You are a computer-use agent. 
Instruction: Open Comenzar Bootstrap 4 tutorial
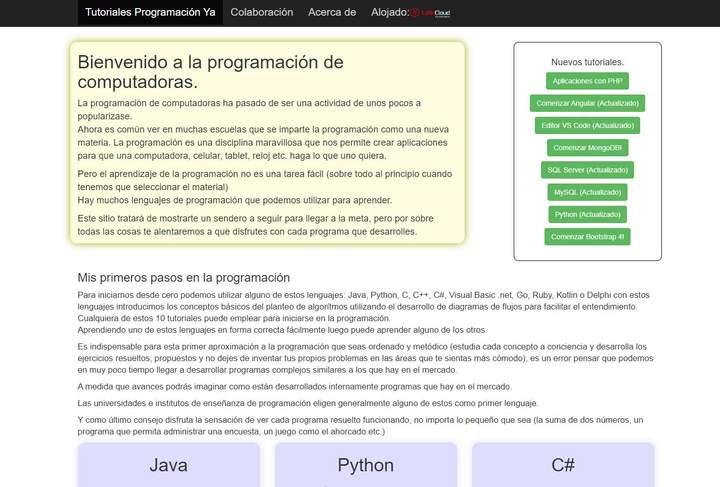(x=587, y=237)
